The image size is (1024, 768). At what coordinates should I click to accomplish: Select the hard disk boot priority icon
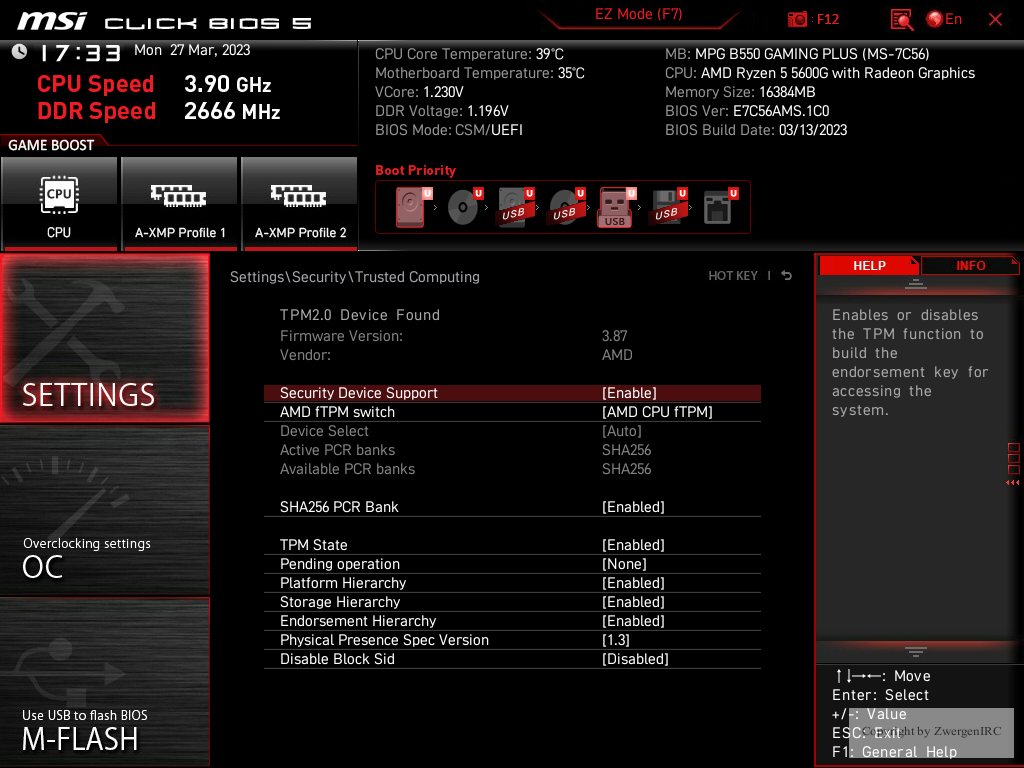(x=411, y=207)
